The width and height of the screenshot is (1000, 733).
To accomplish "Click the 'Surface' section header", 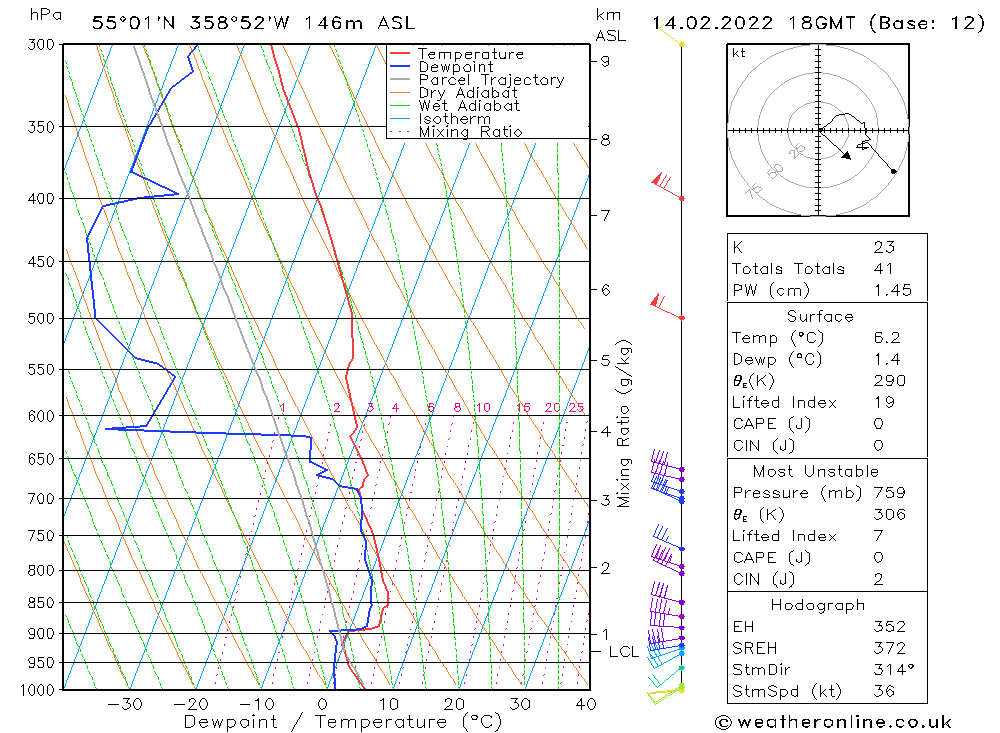I will pos(820,316).
